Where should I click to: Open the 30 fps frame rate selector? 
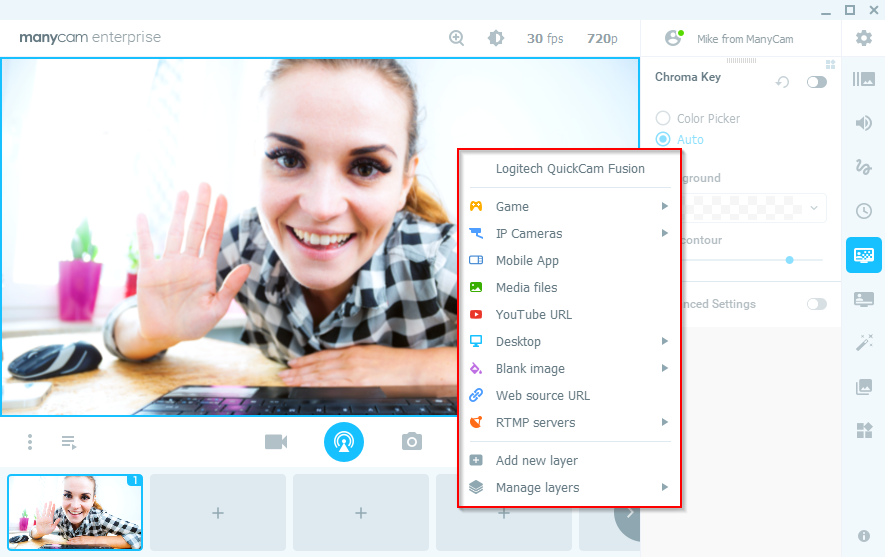pos(545,38)
